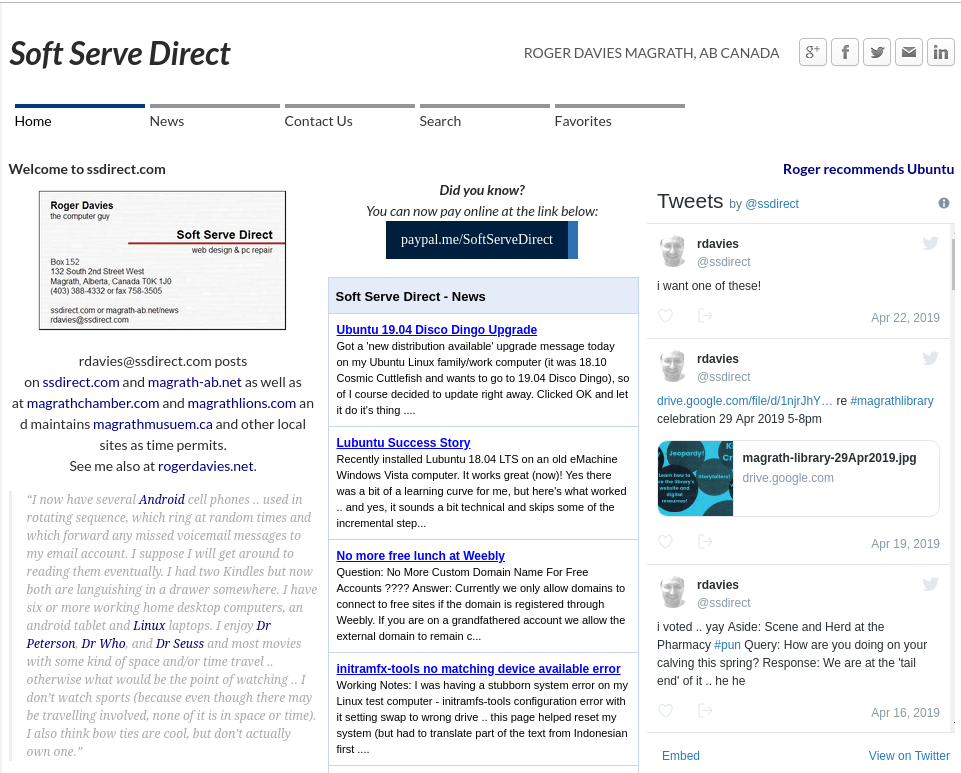The image size is (961, 773).
Task: Click the Soft Serve Direct site title
Action: coord(120,54)
